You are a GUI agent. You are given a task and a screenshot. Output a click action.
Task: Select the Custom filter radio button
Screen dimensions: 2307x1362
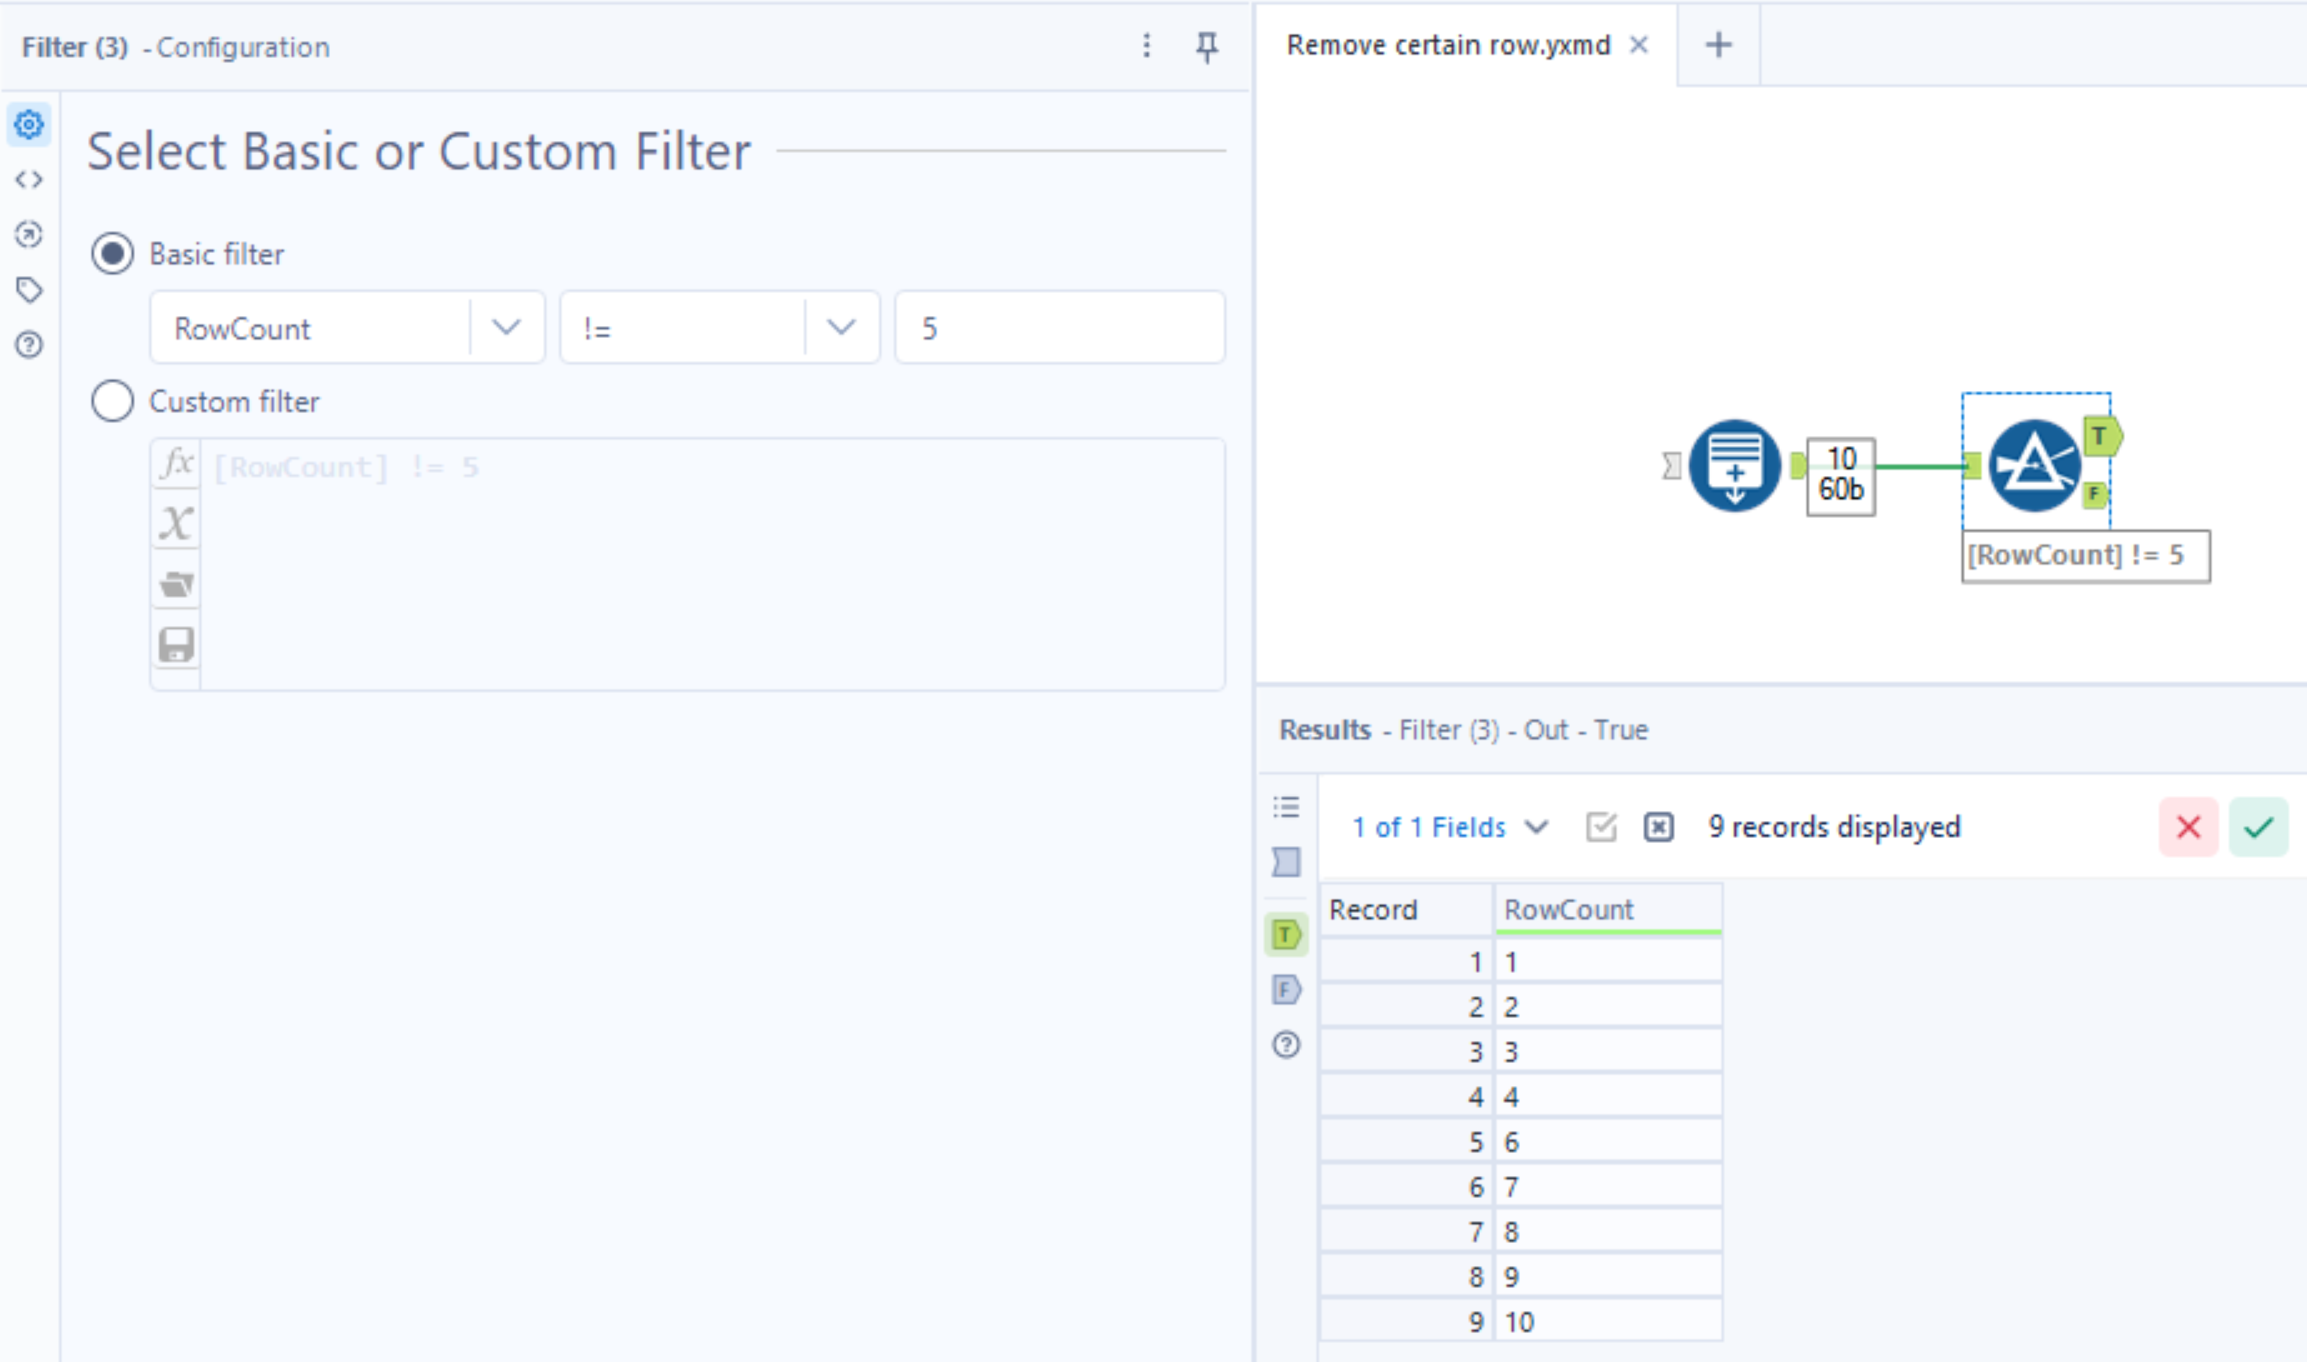tap(112, 401)
